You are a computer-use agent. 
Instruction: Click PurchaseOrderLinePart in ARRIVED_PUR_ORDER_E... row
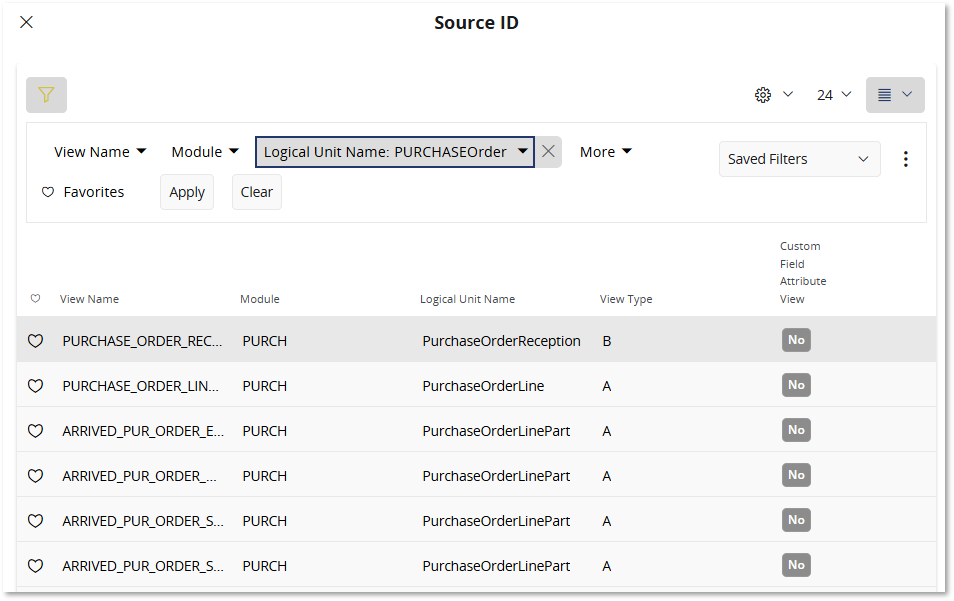[496, 431]
